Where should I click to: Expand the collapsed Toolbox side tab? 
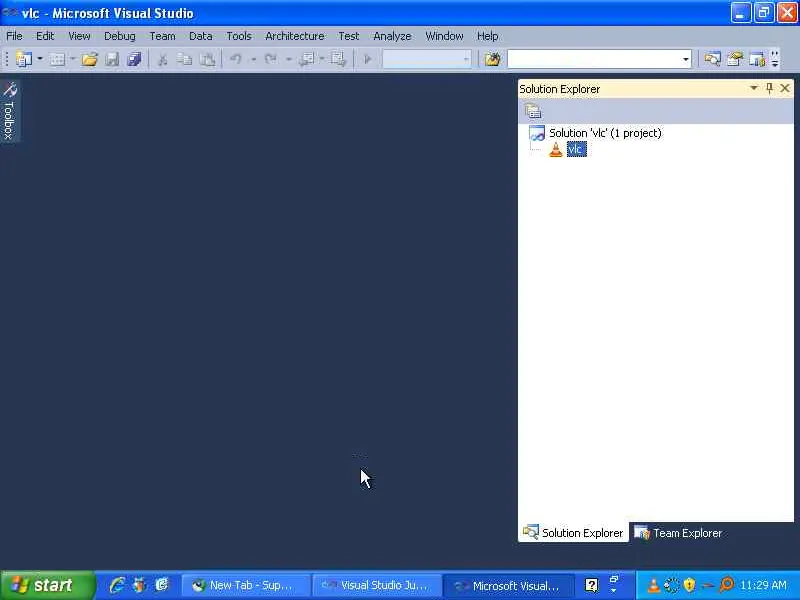pyautogui.click(x=10, y=111)
